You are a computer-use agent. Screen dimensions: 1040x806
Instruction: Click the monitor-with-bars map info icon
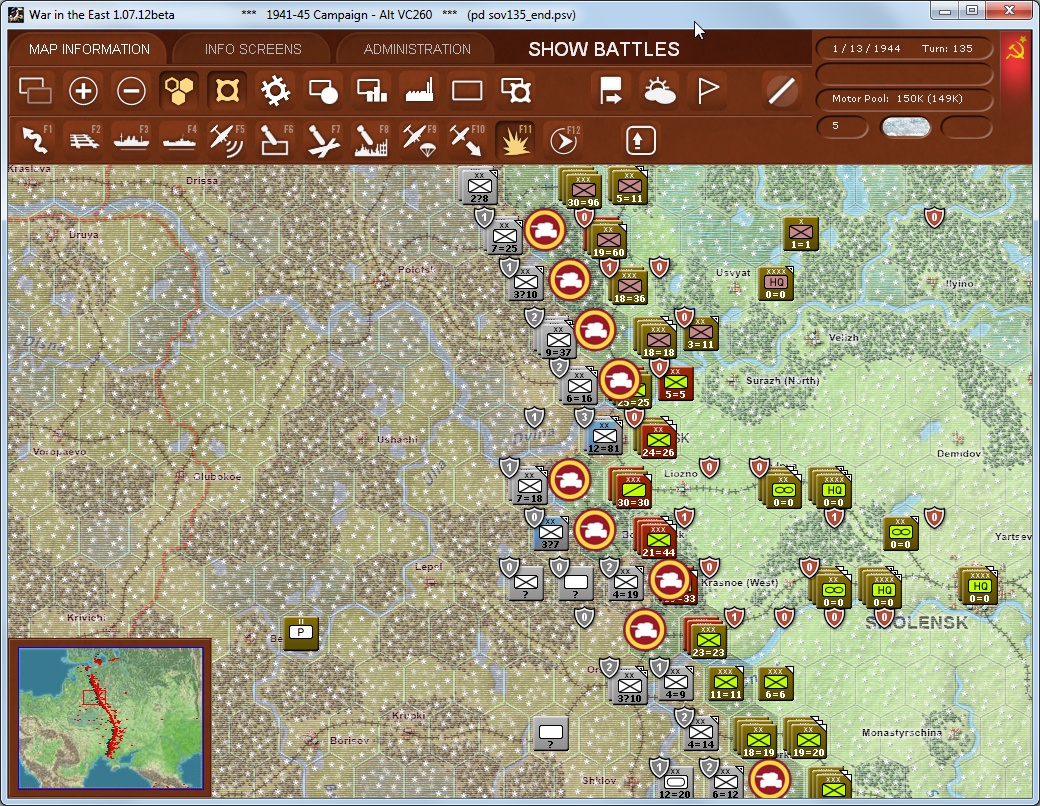(371, 91)
